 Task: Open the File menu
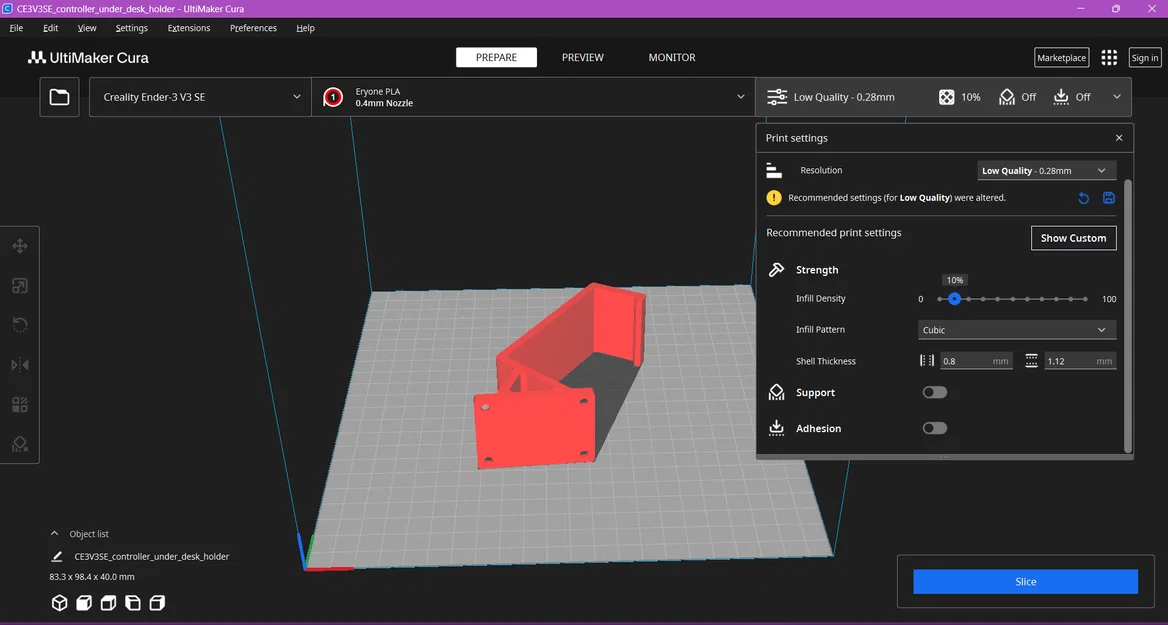coord(16,28)
